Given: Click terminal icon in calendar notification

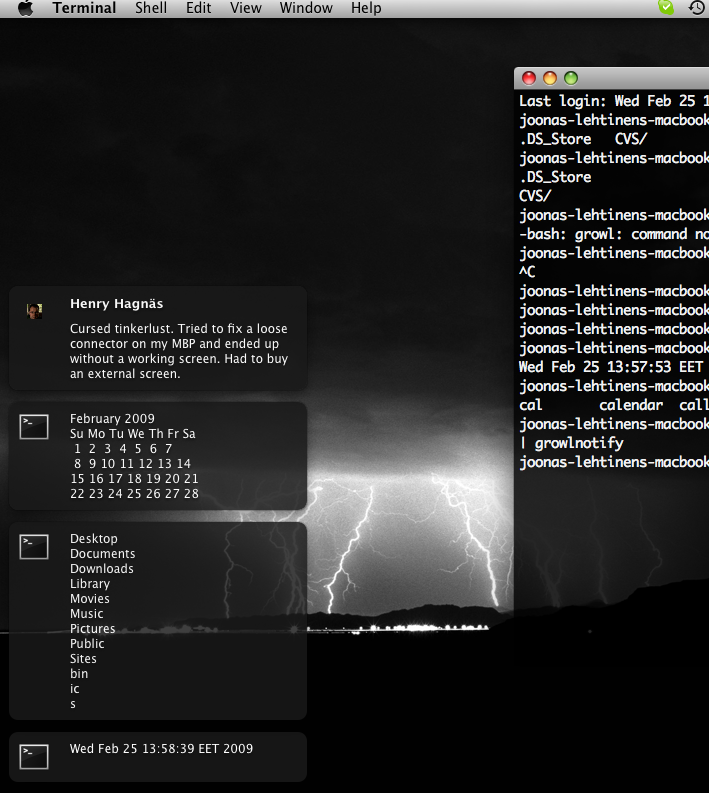Looking at the screenshot, I should point(34,427).
